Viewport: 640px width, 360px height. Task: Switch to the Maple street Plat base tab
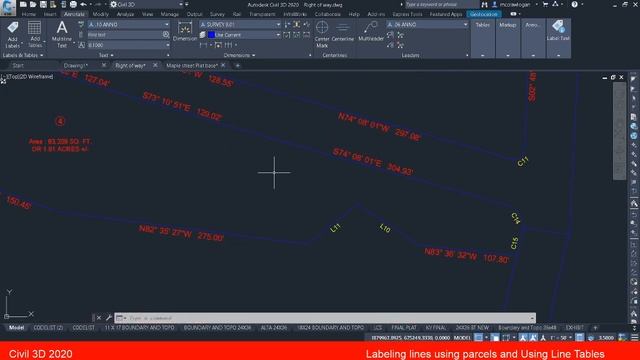tap(191, 65)
